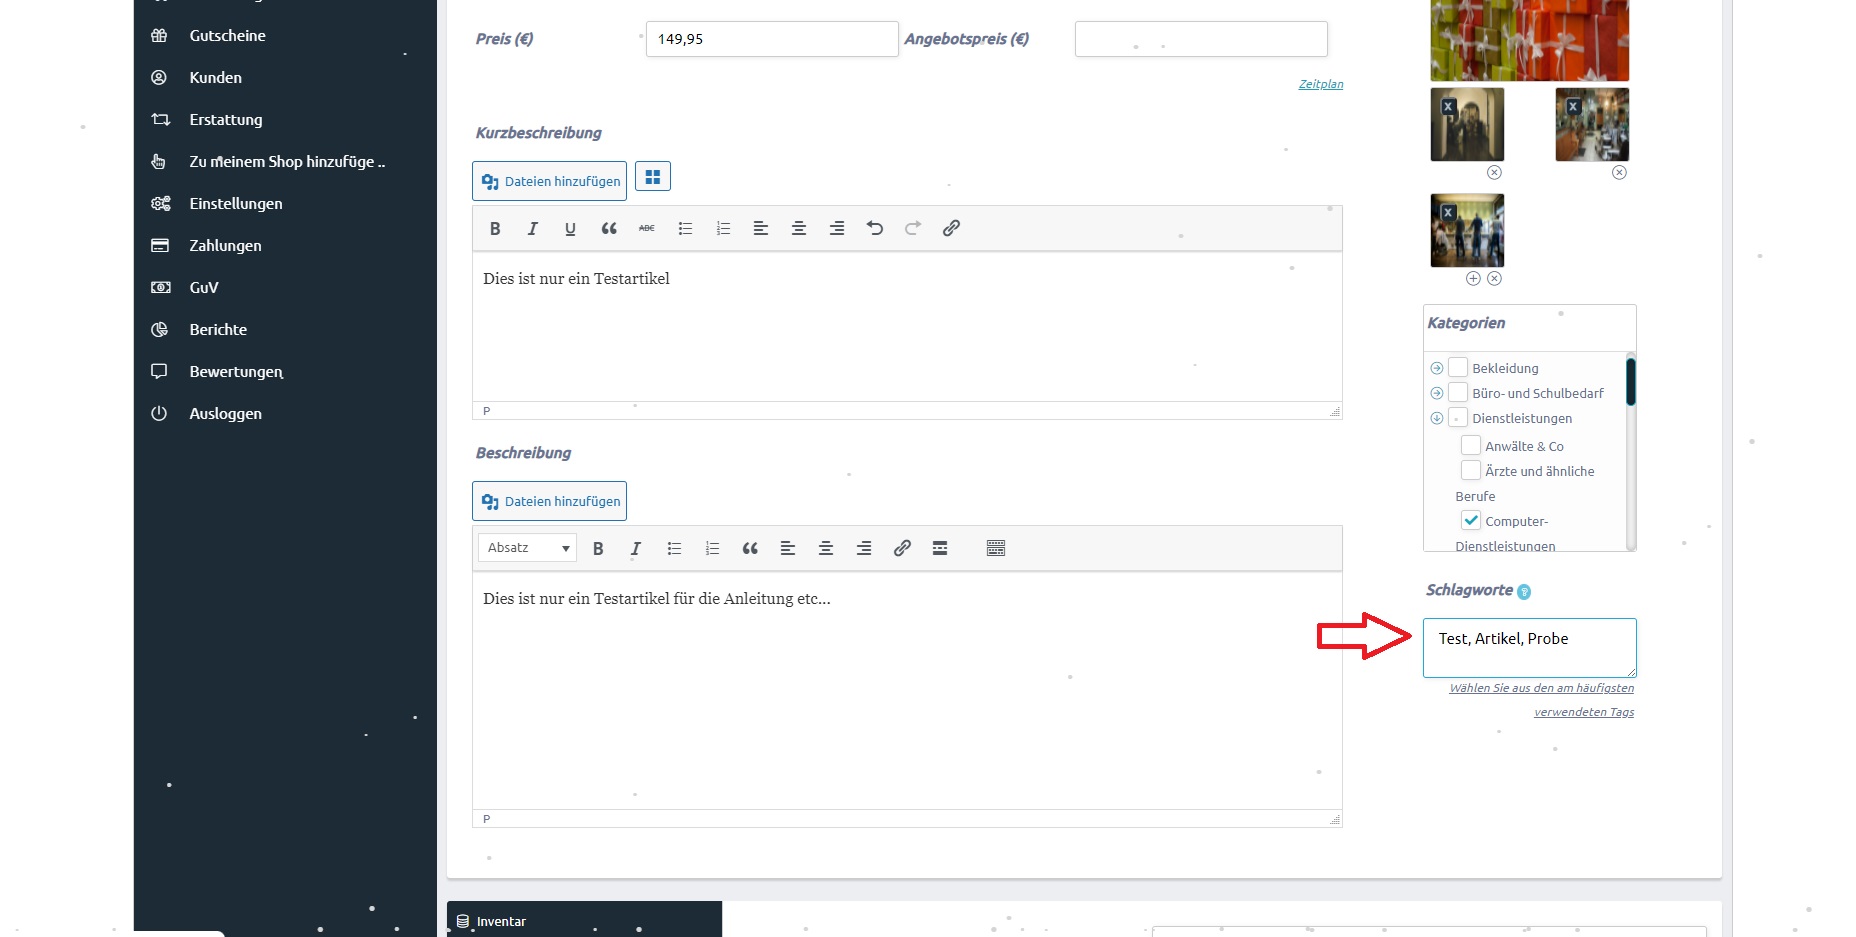Toggle italic in Kurzbeschreibung editor toolbar

click(533, 228)
